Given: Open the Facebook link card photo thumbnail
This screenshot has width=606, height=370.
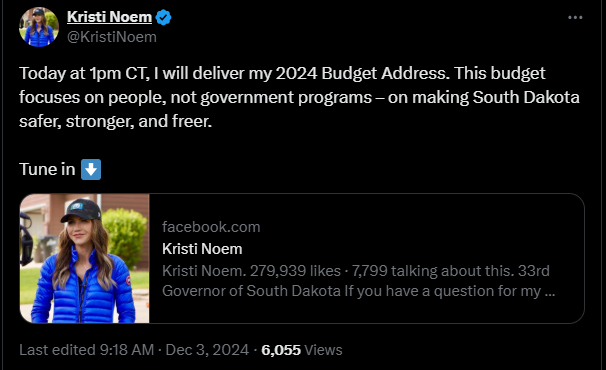Looking at the screenshot, I should [x=85, y=258].
